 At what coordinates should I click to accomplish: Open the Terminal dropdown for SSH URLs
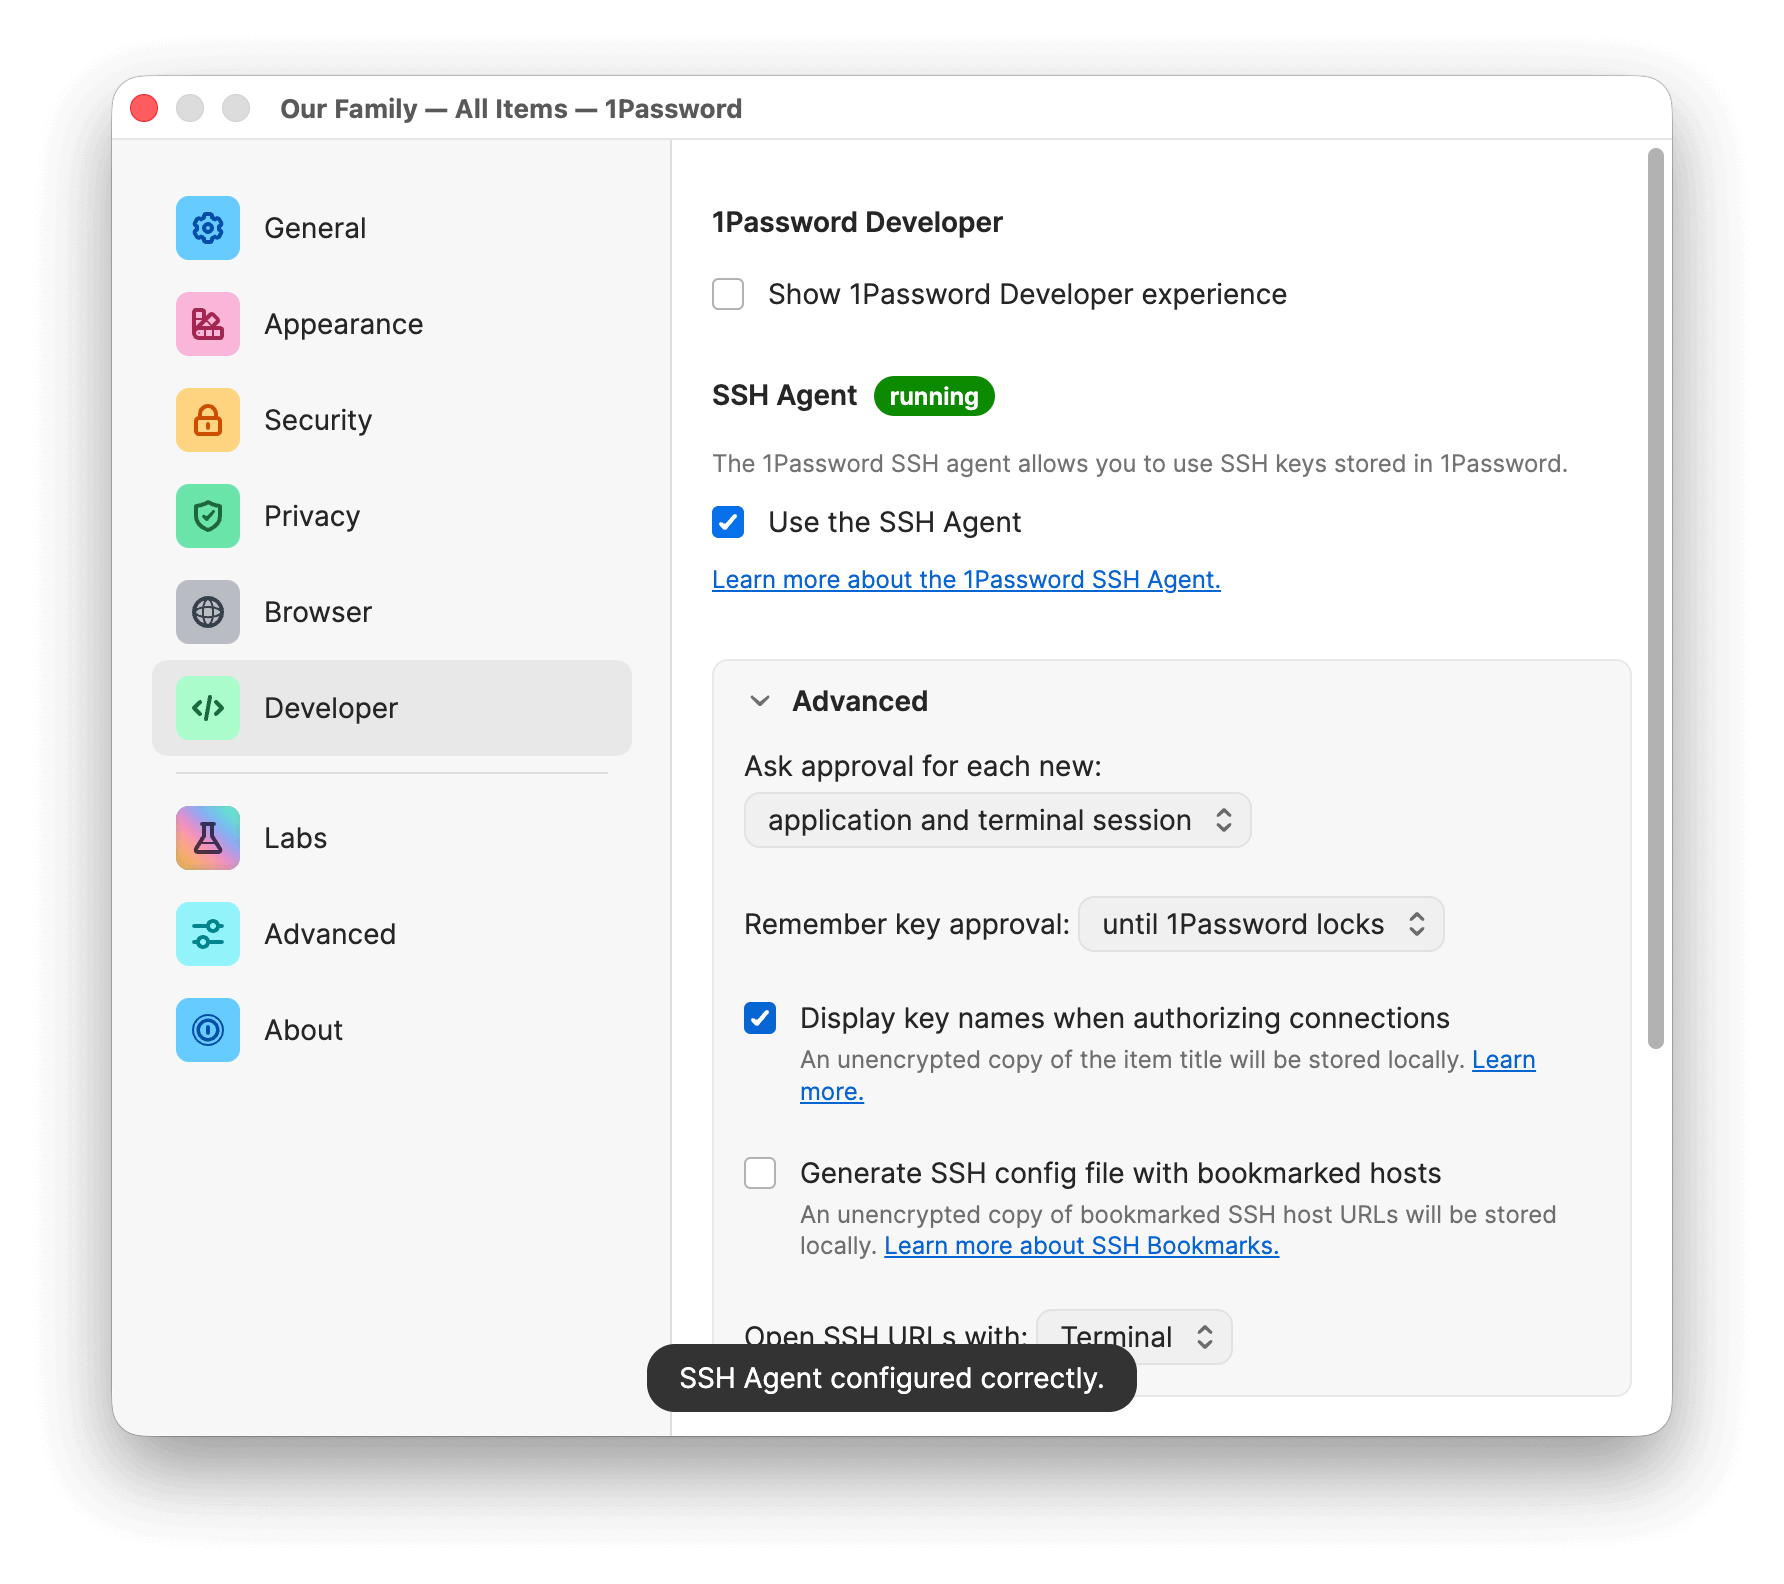(1134, 1336)
